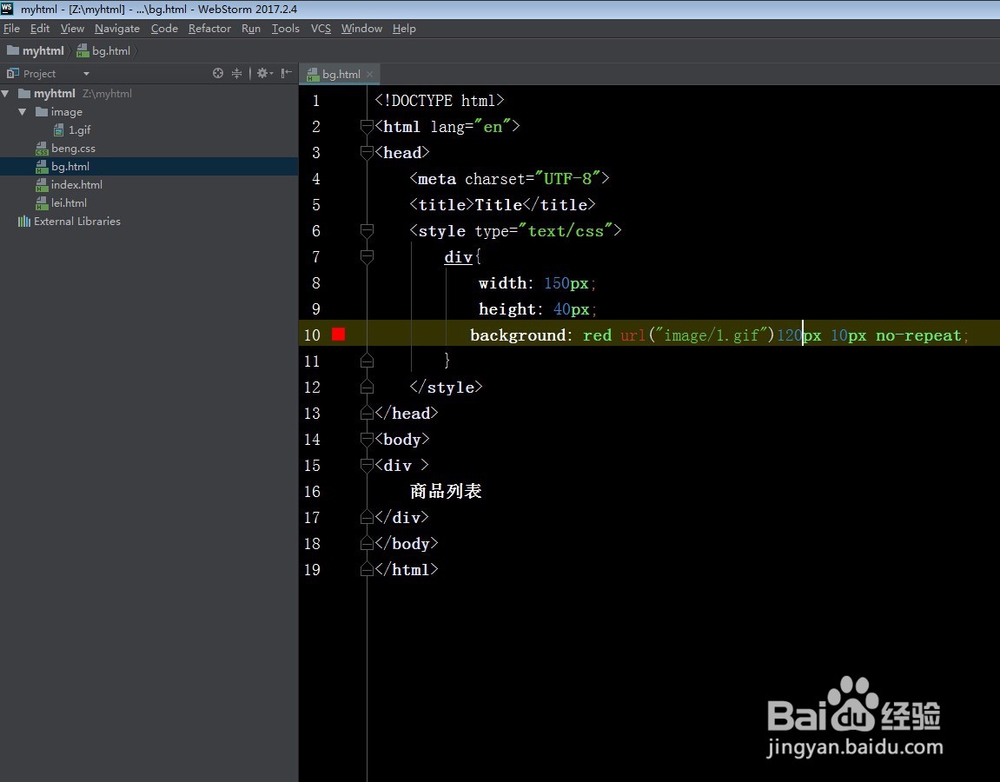This screenshot has width=1000, height=782.
Task: Select beng.css in the project tree
Action: pyautogui.click(x=73, y=149)
